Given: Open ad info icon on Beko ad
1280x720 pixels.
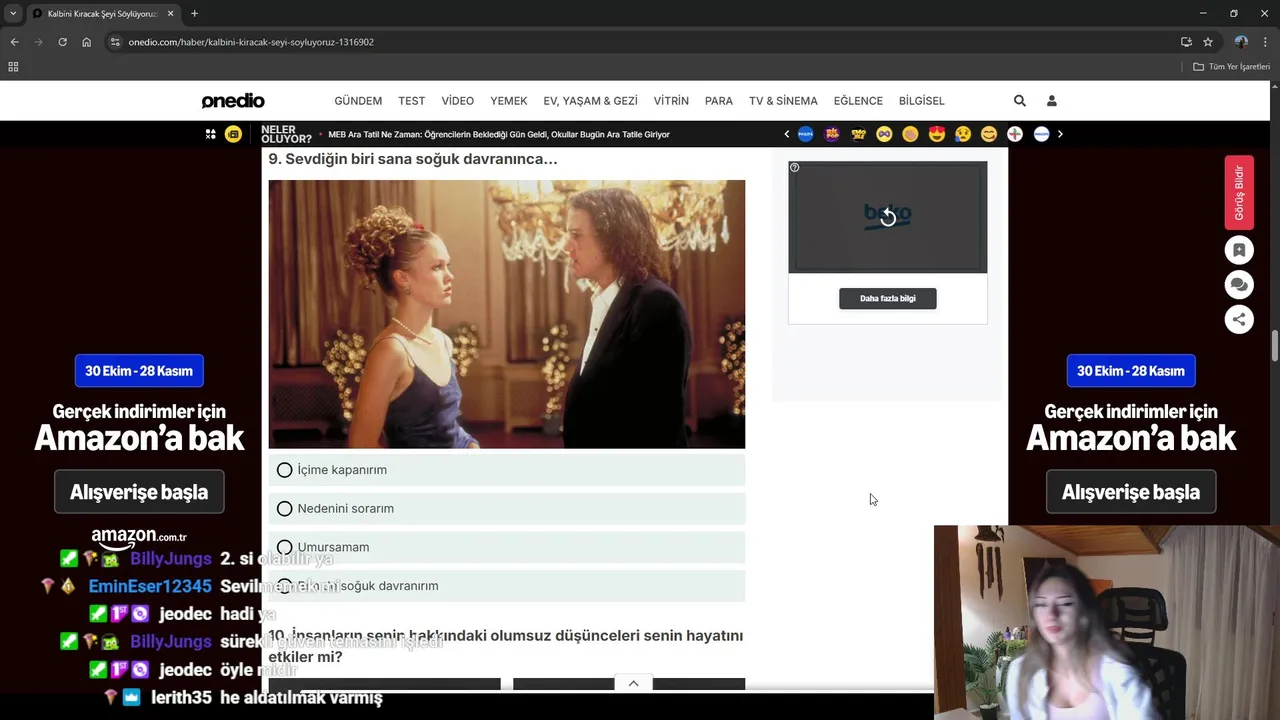Looking at the screenshot, I should coord(795,167).
